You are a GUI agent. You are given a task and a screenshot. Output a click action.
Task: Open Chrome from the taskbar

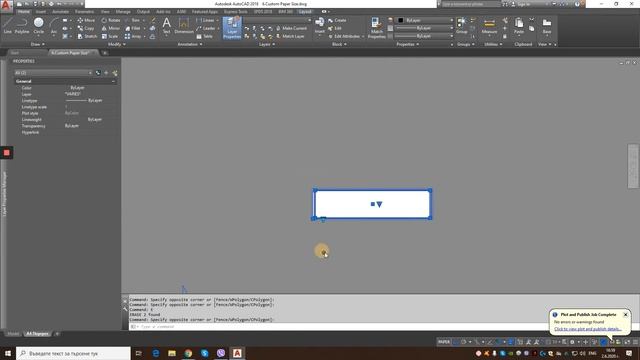point(188,353)
